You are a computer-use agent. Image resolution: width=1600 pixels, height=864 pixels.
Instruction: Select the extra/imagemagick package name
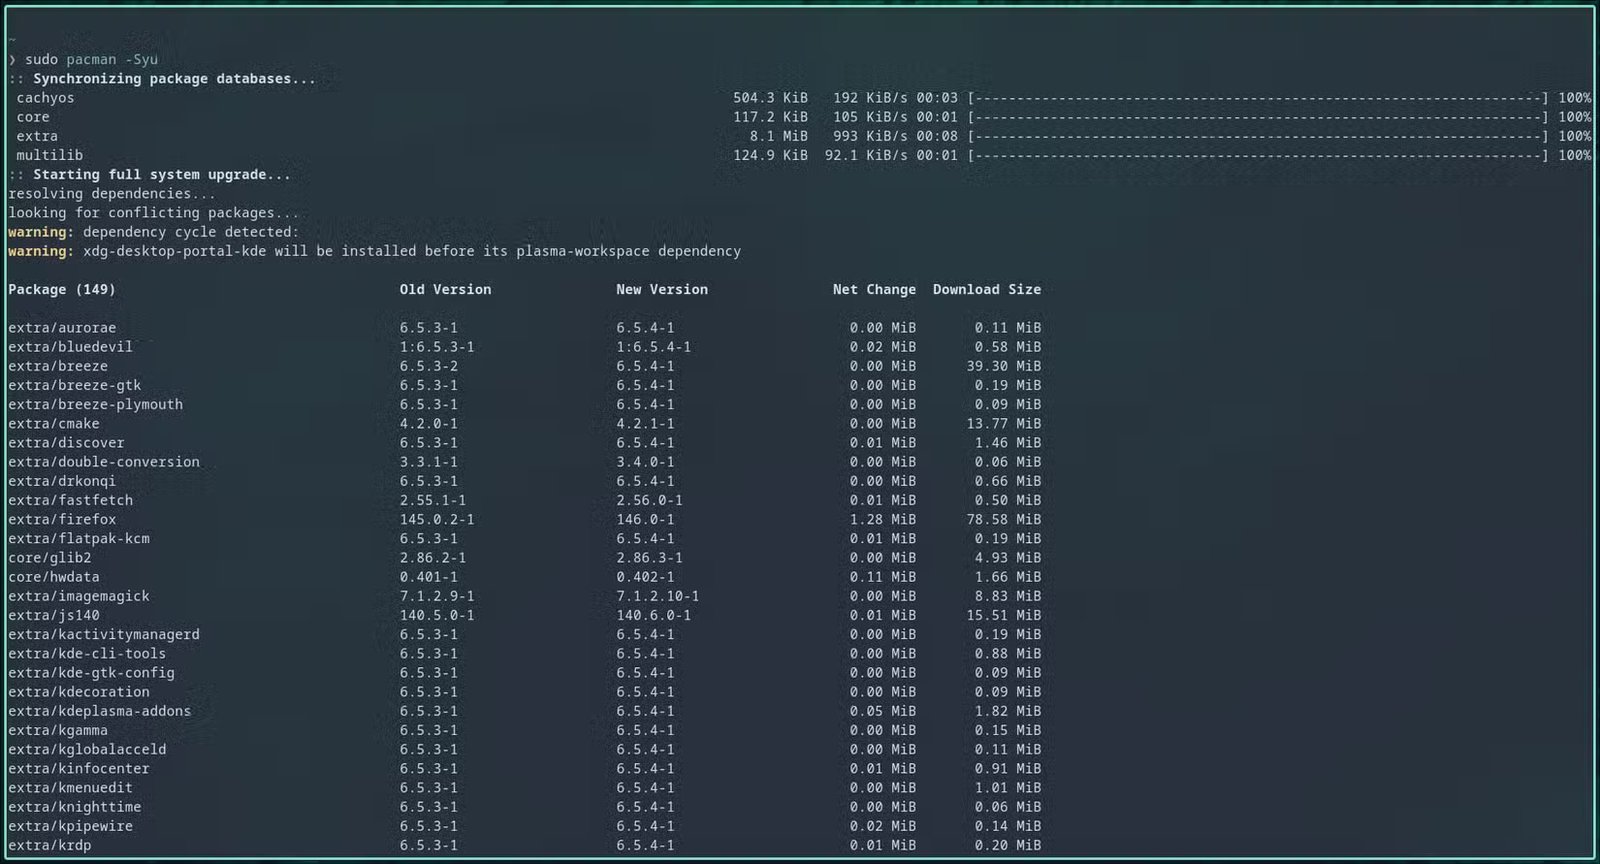click(x=79, y=596)
